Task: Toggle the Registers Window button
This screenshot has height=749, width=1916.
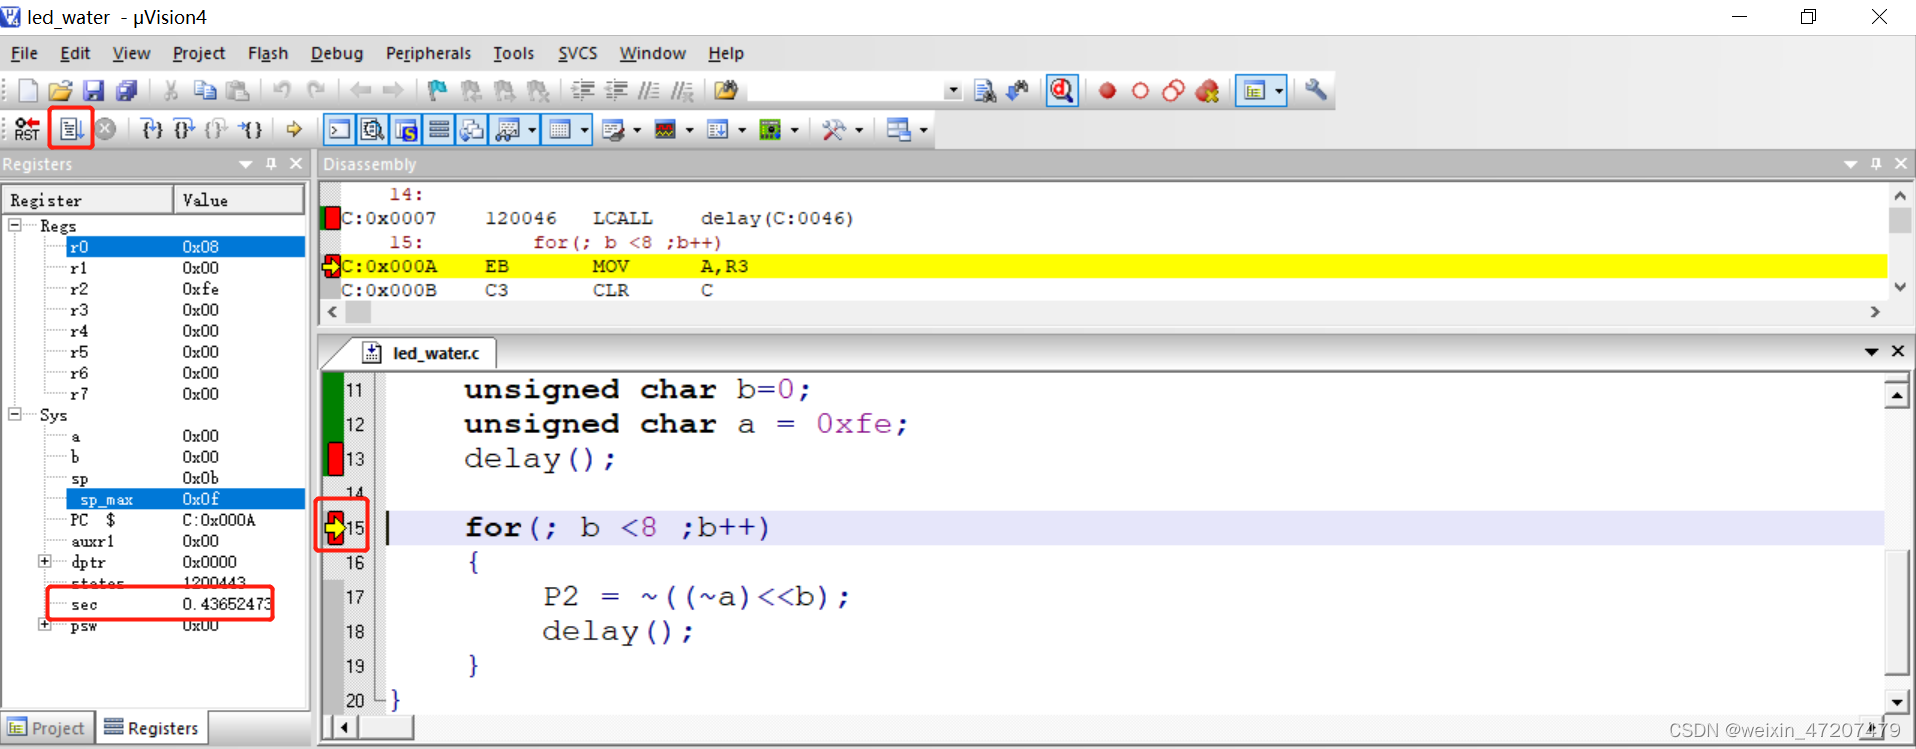Action: click(439, 129)
